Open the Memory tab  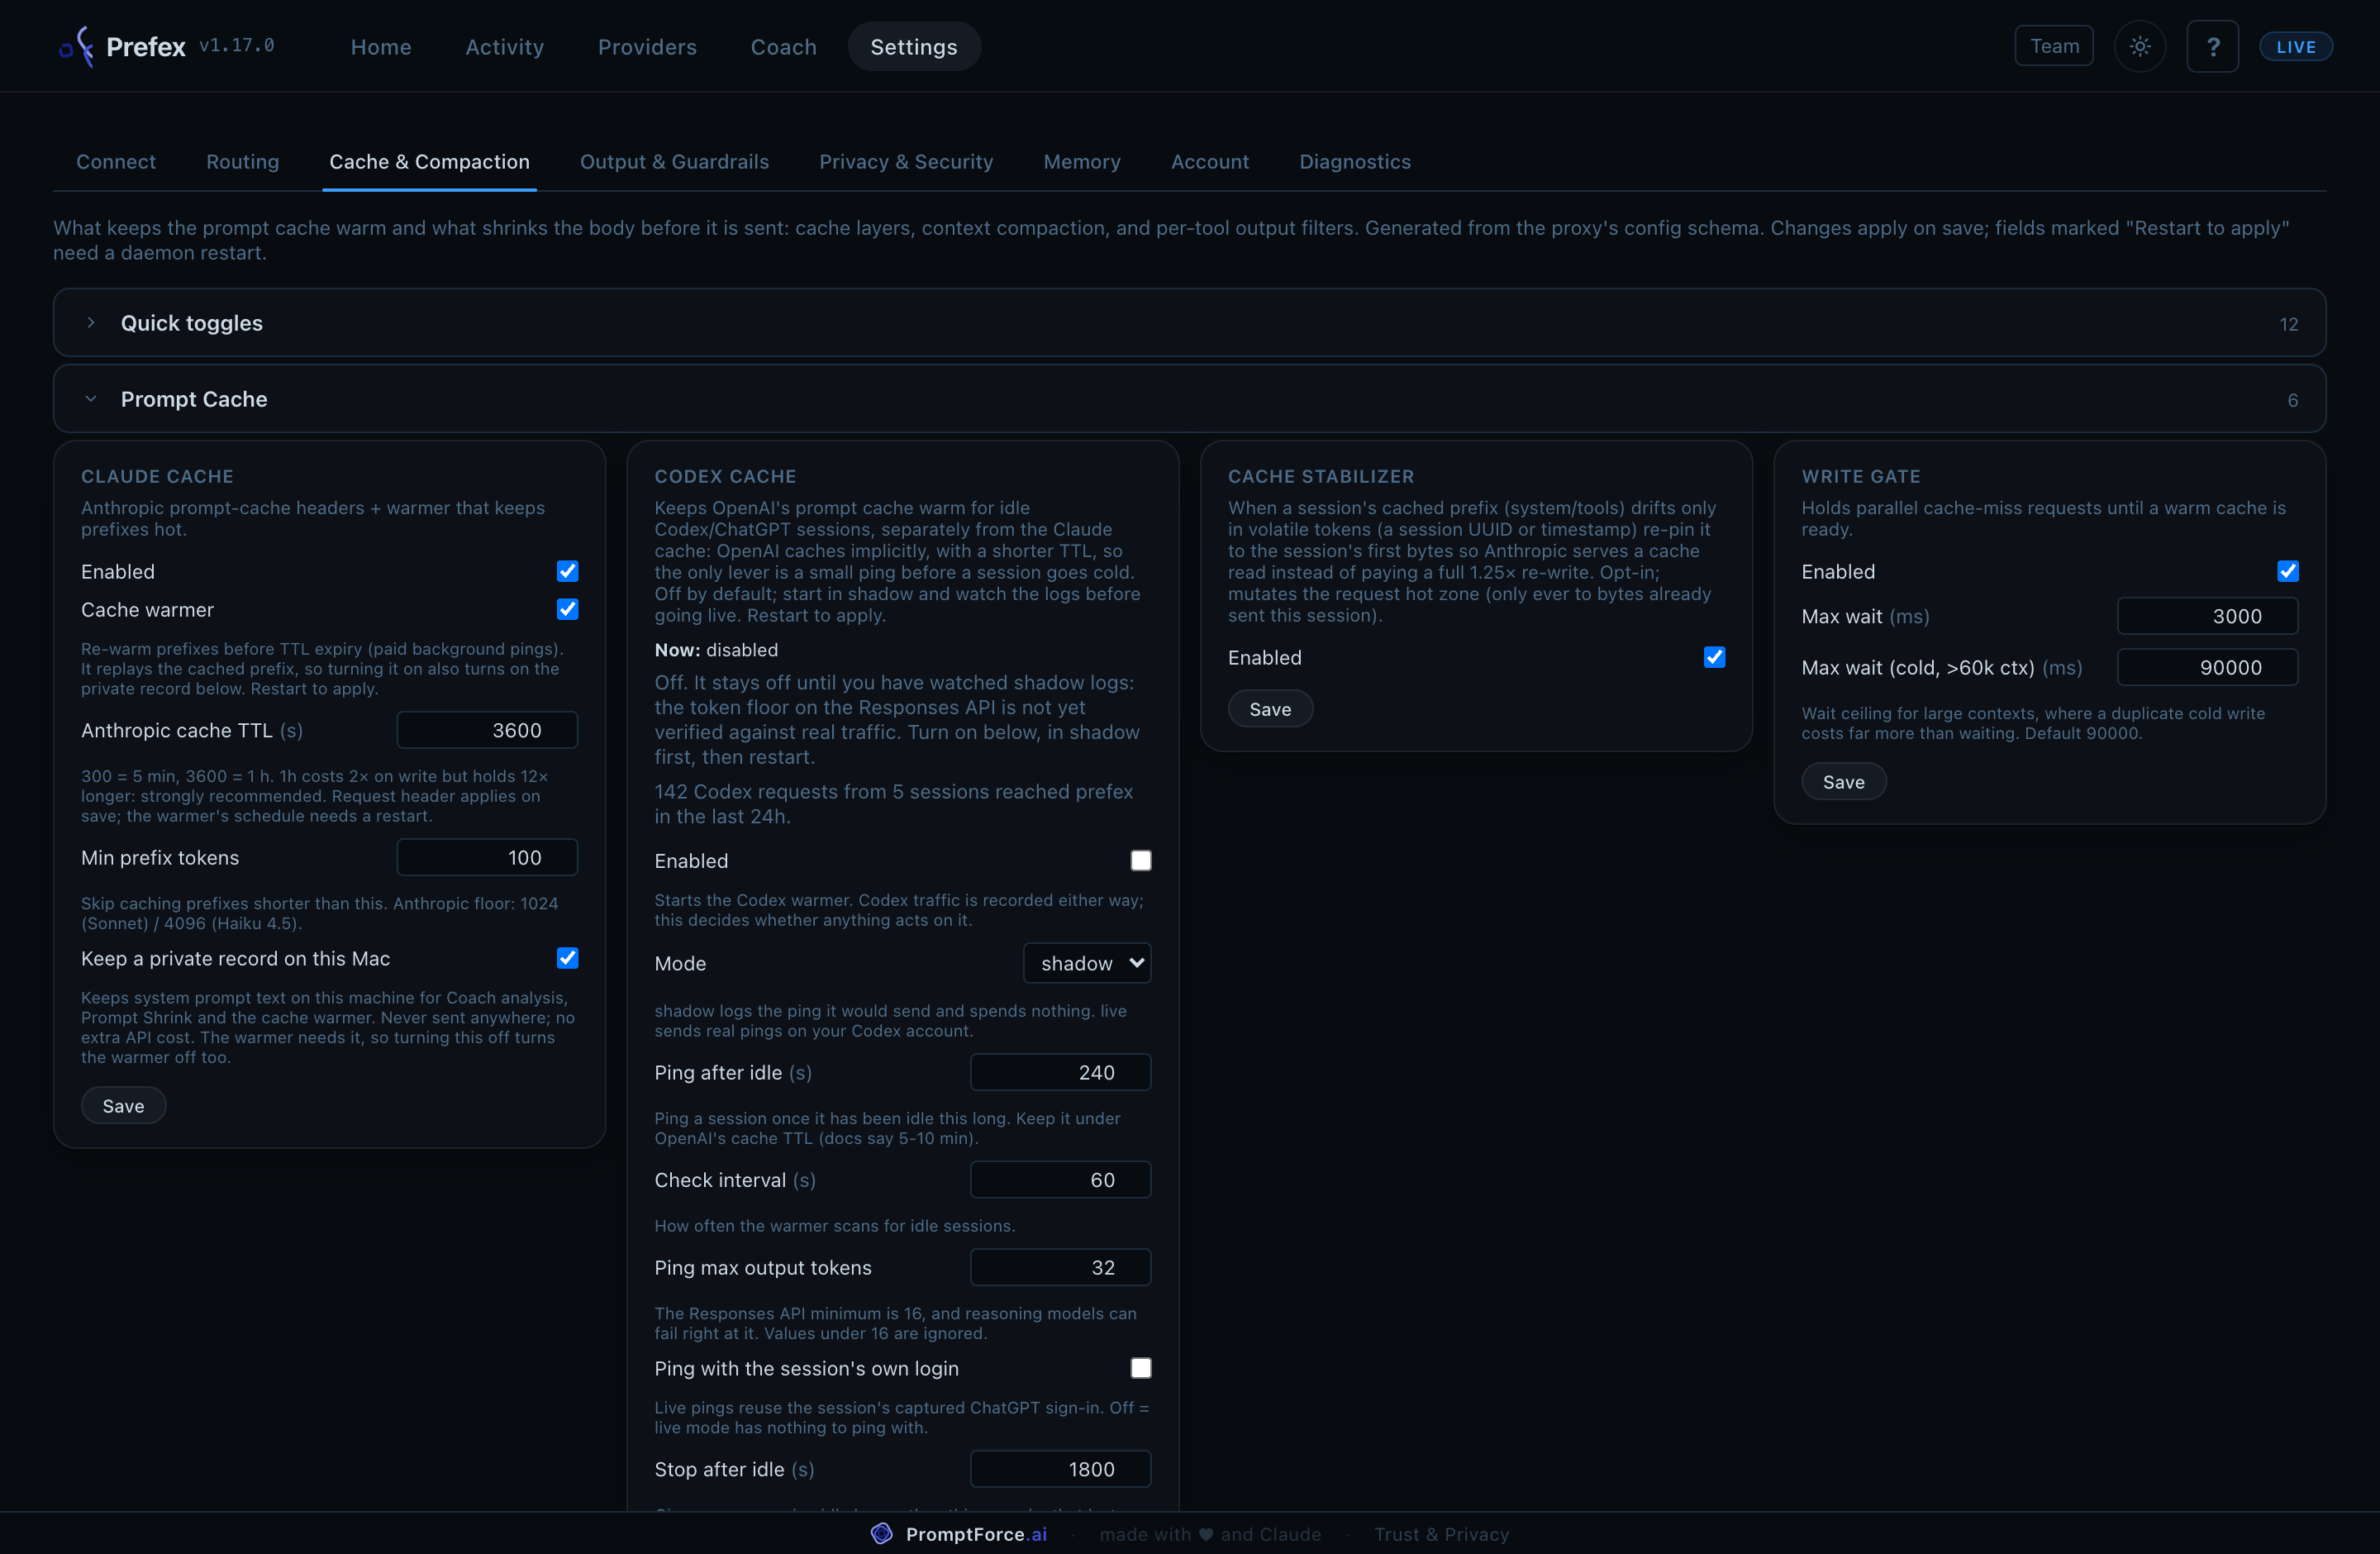(x=1081, y=162)
